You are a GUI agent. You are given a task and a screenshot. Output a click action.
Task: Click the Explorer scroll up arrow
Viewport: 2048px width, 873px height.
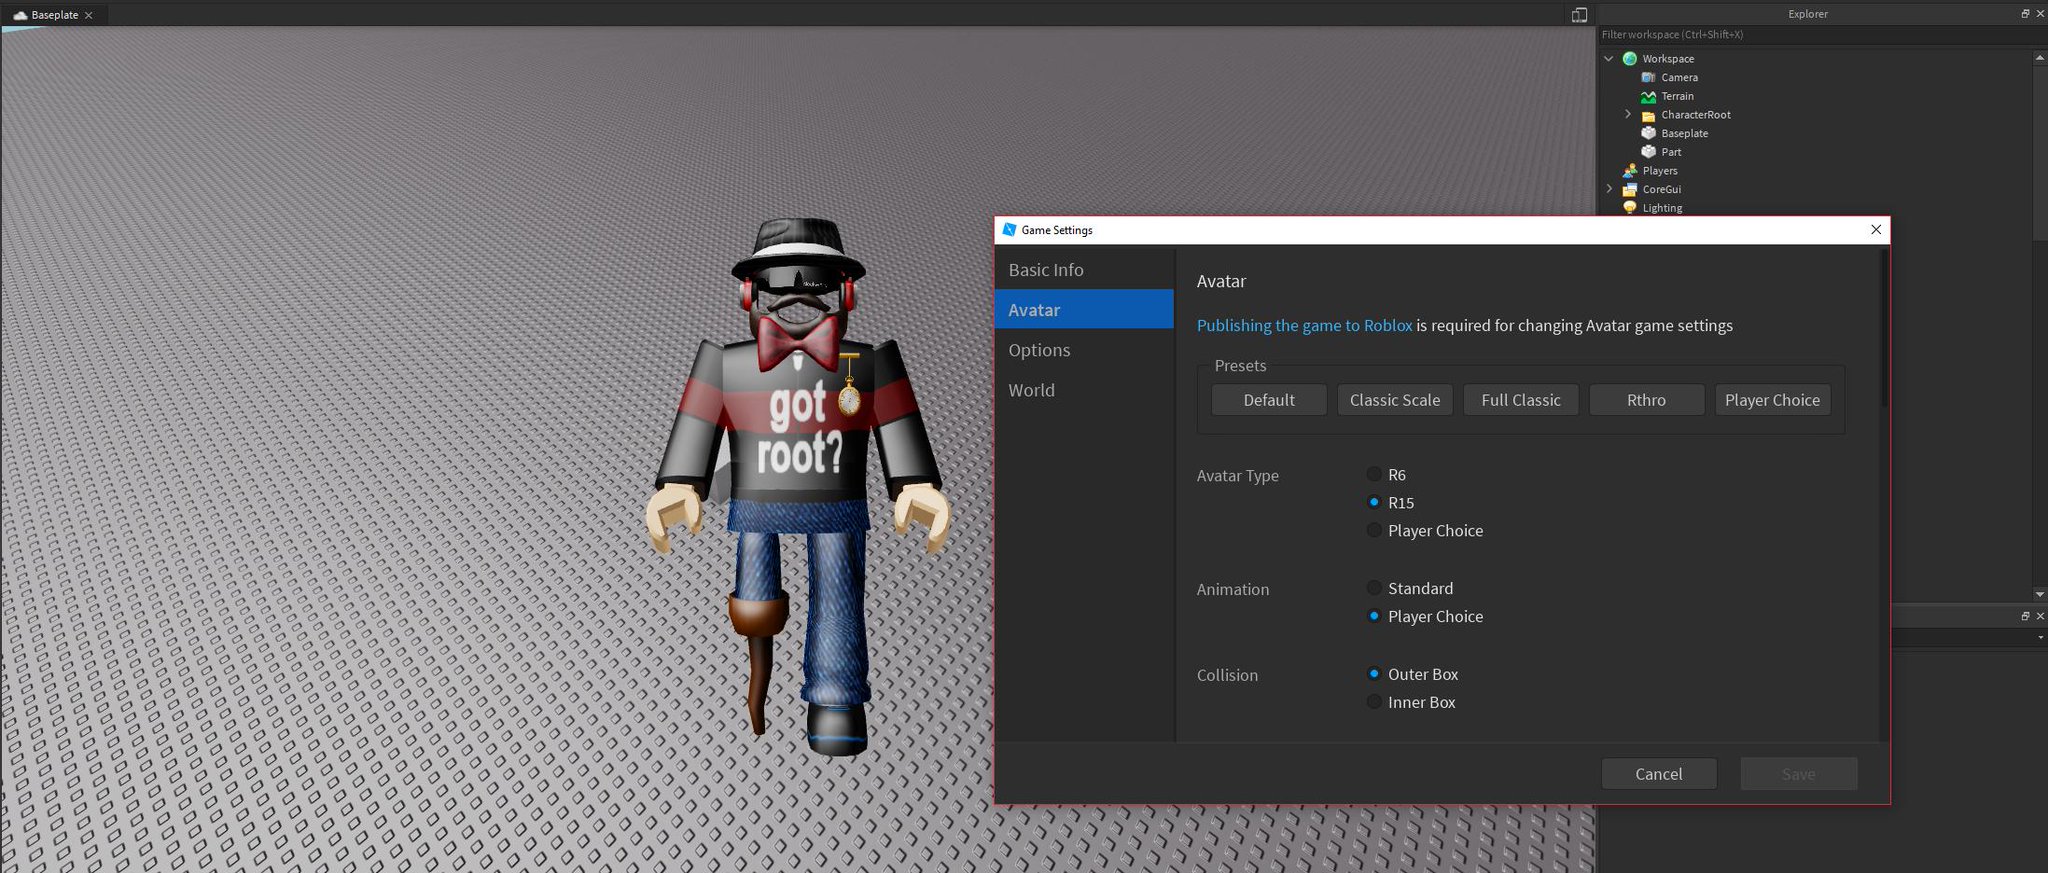coord(2040,57)
